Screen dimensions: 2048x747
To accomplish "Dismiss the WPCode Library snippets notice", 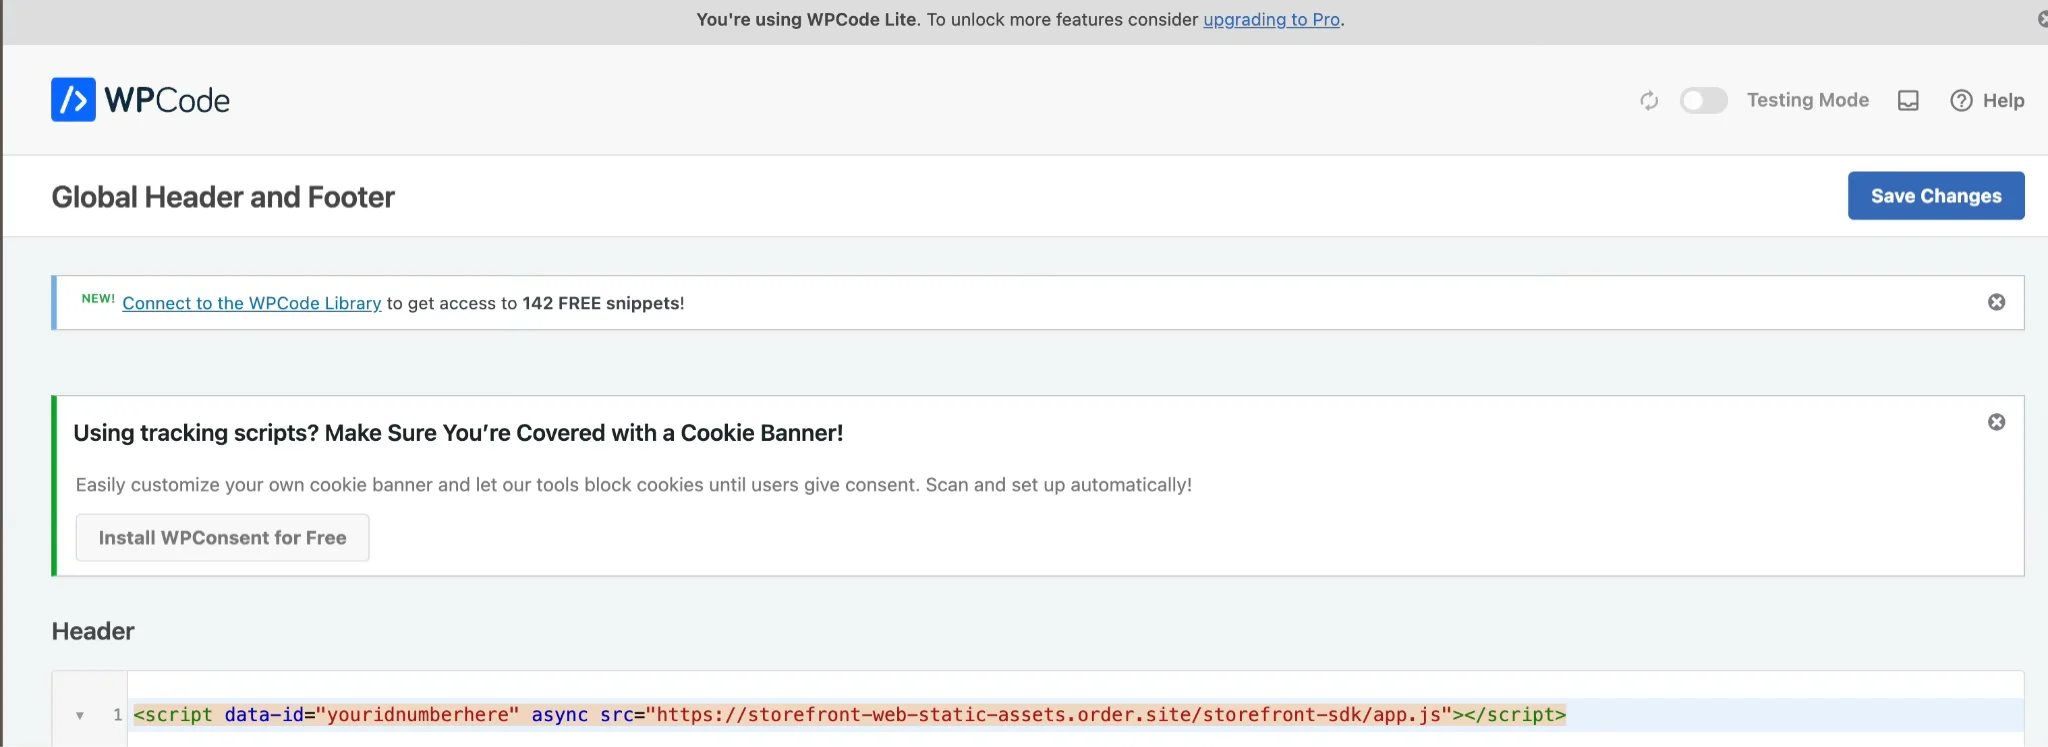I will (1997, 301).
